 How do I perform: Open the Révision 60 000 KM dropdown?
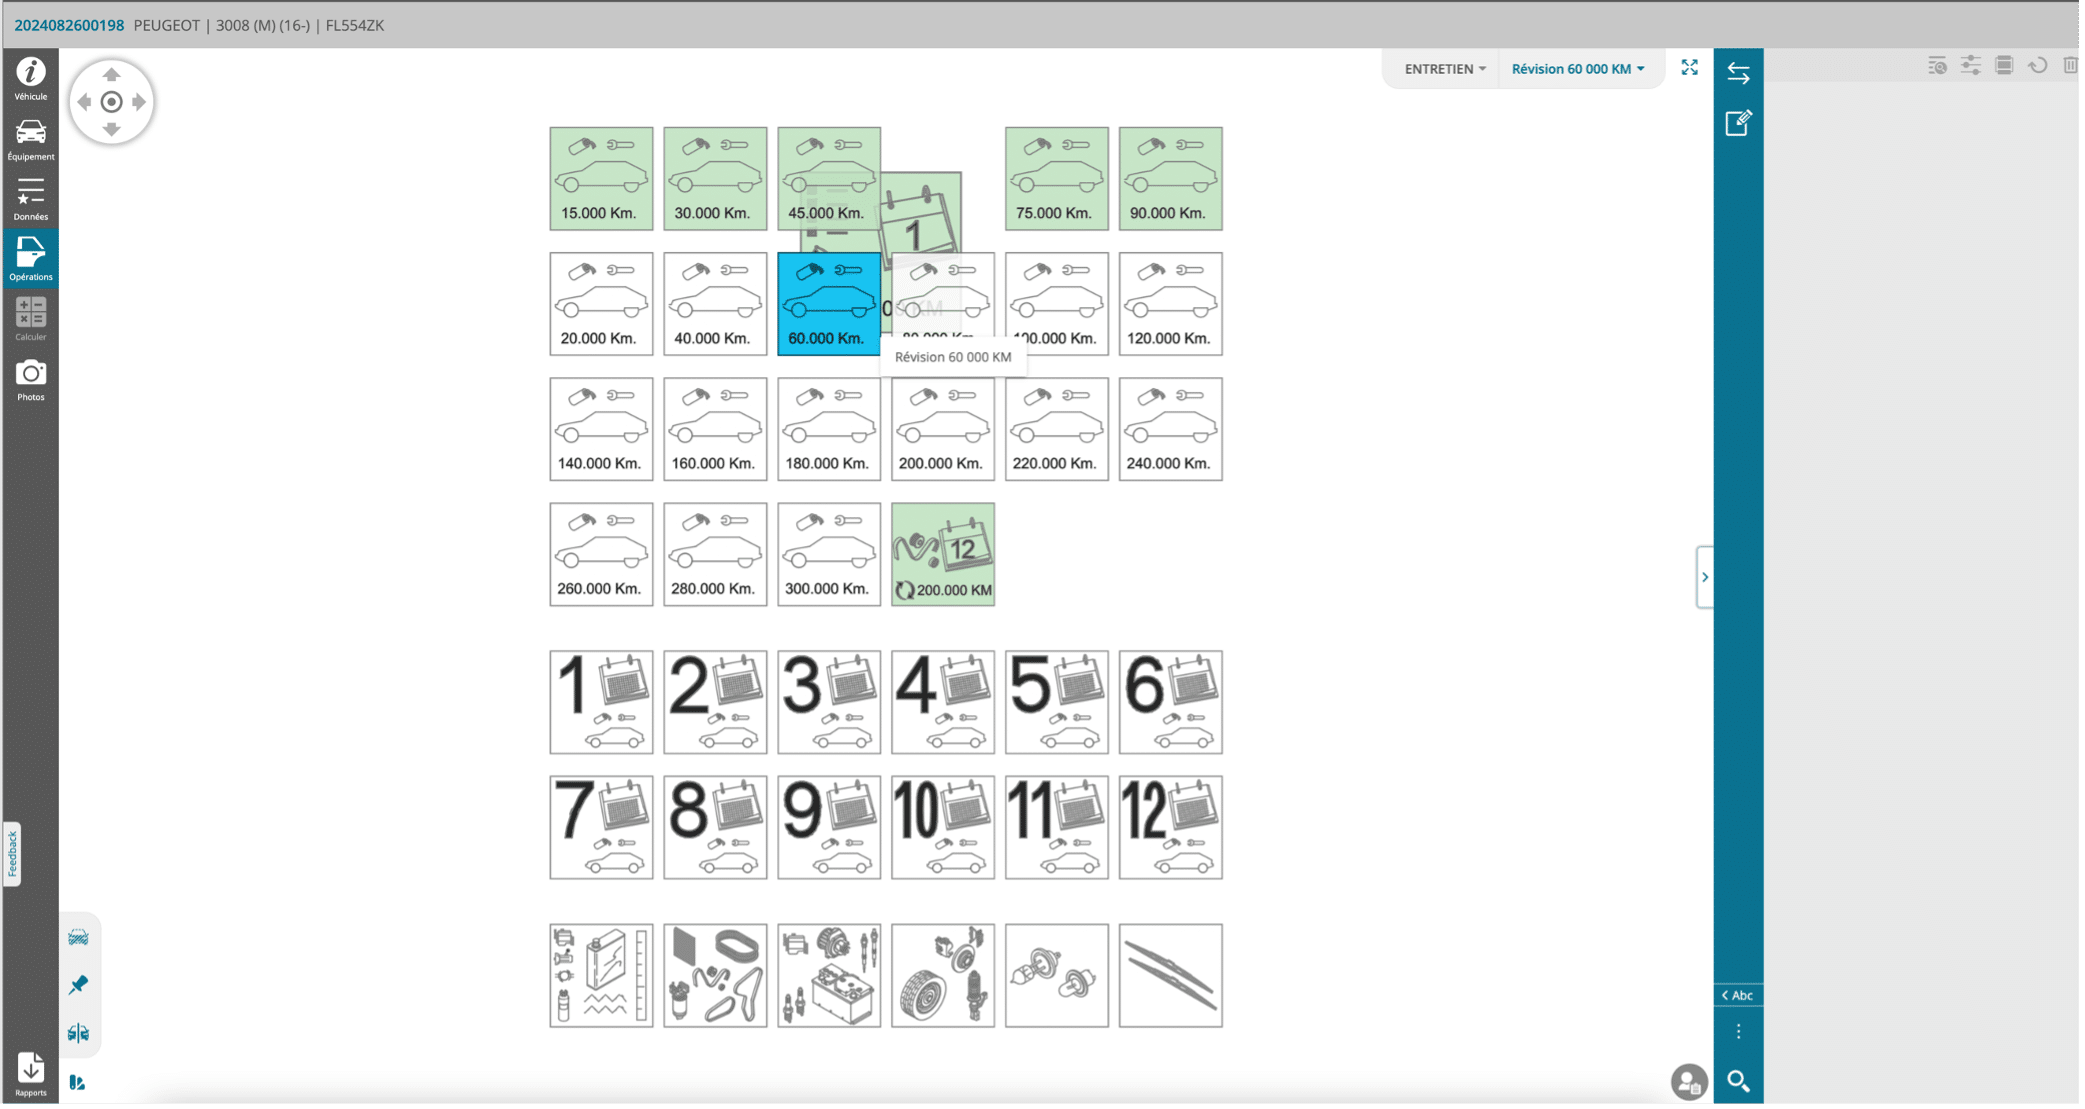(1577, 69)
